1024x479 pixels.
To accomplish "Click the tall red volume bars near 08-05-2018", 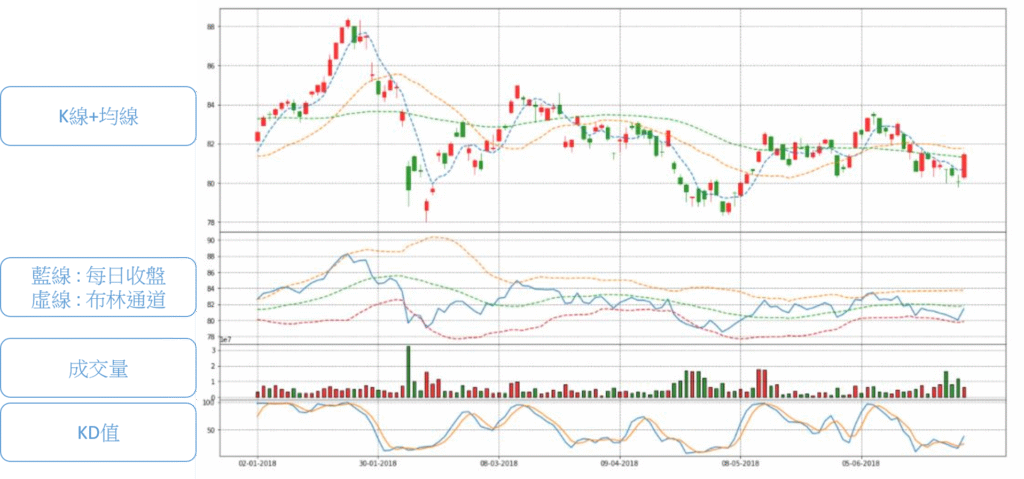I will (x=761, y=384).
